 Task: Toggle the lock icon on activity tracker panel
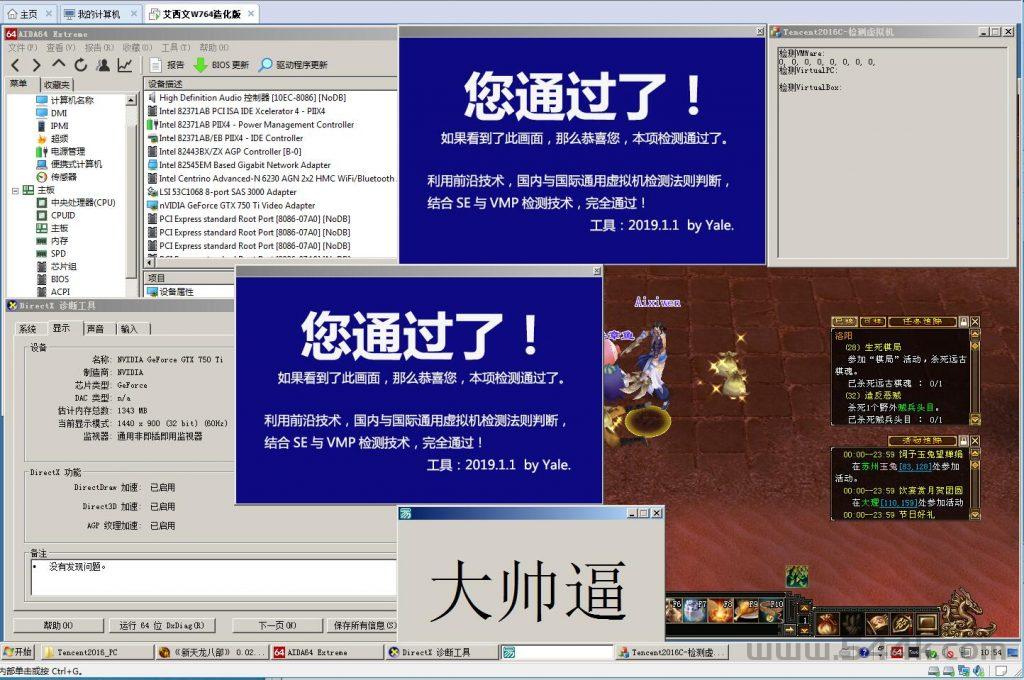963,441
